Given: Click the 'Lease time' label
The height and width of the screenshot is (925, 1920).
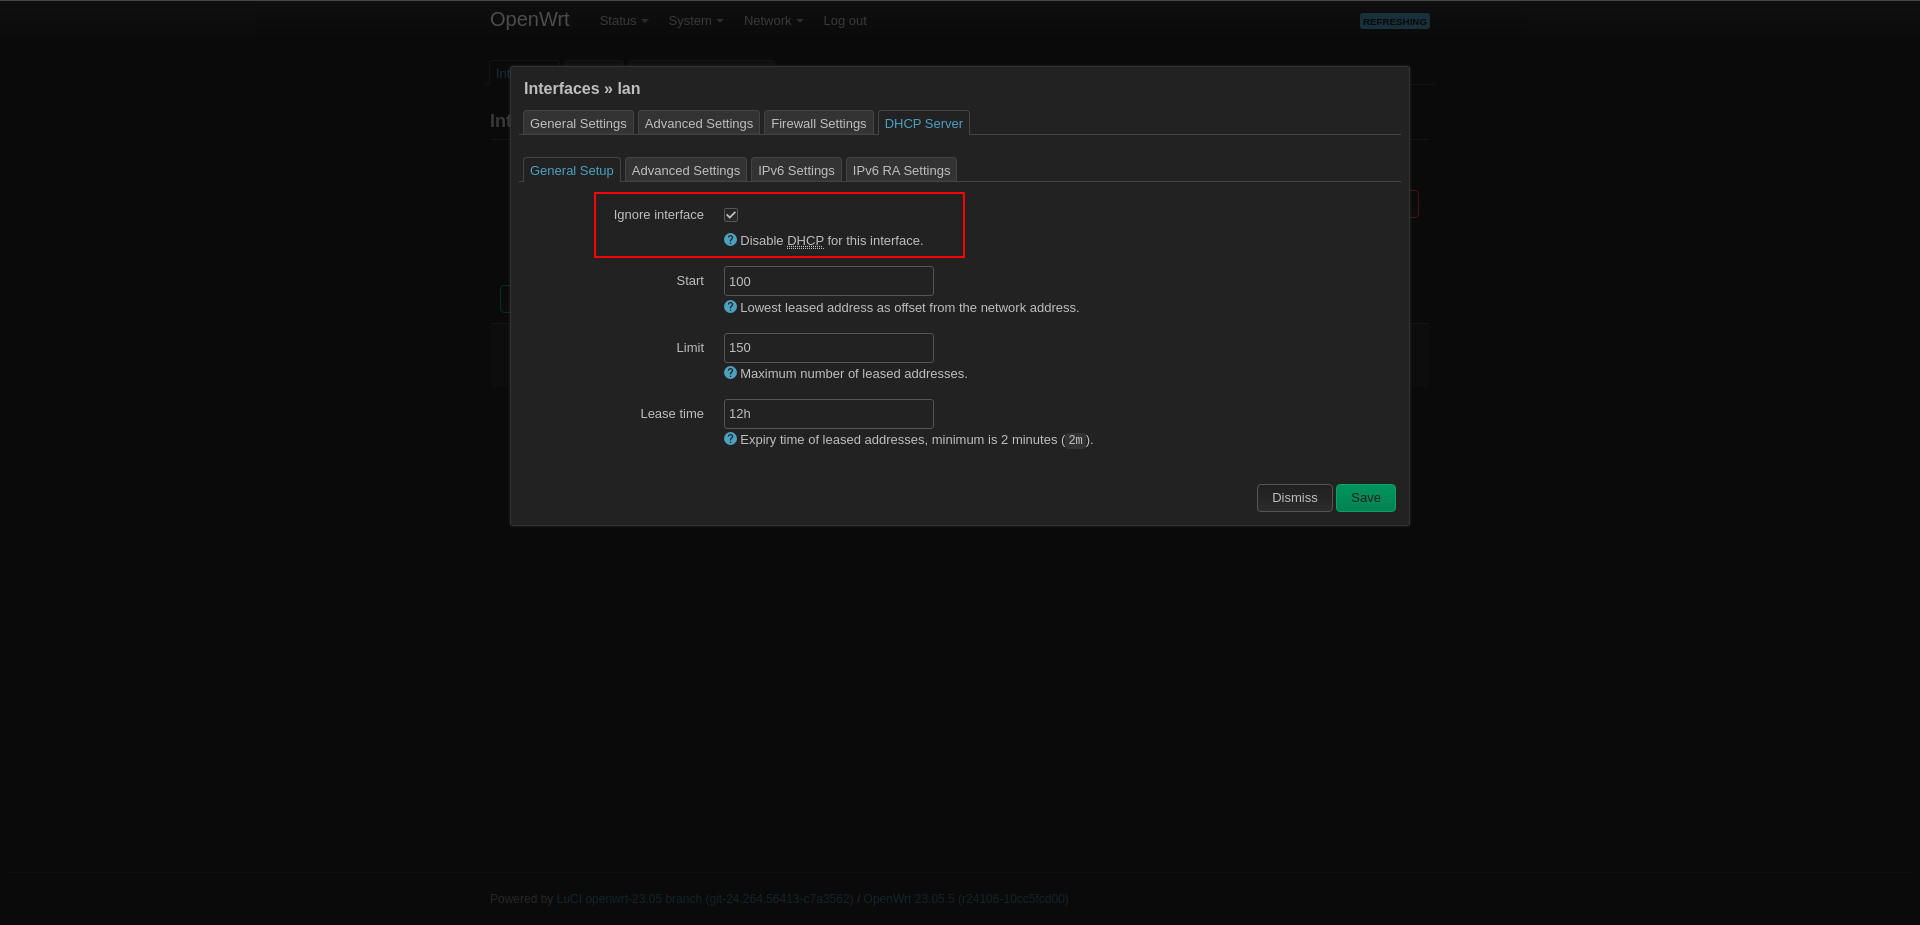Looking at the screenshot, I should (x=672, y=414).
